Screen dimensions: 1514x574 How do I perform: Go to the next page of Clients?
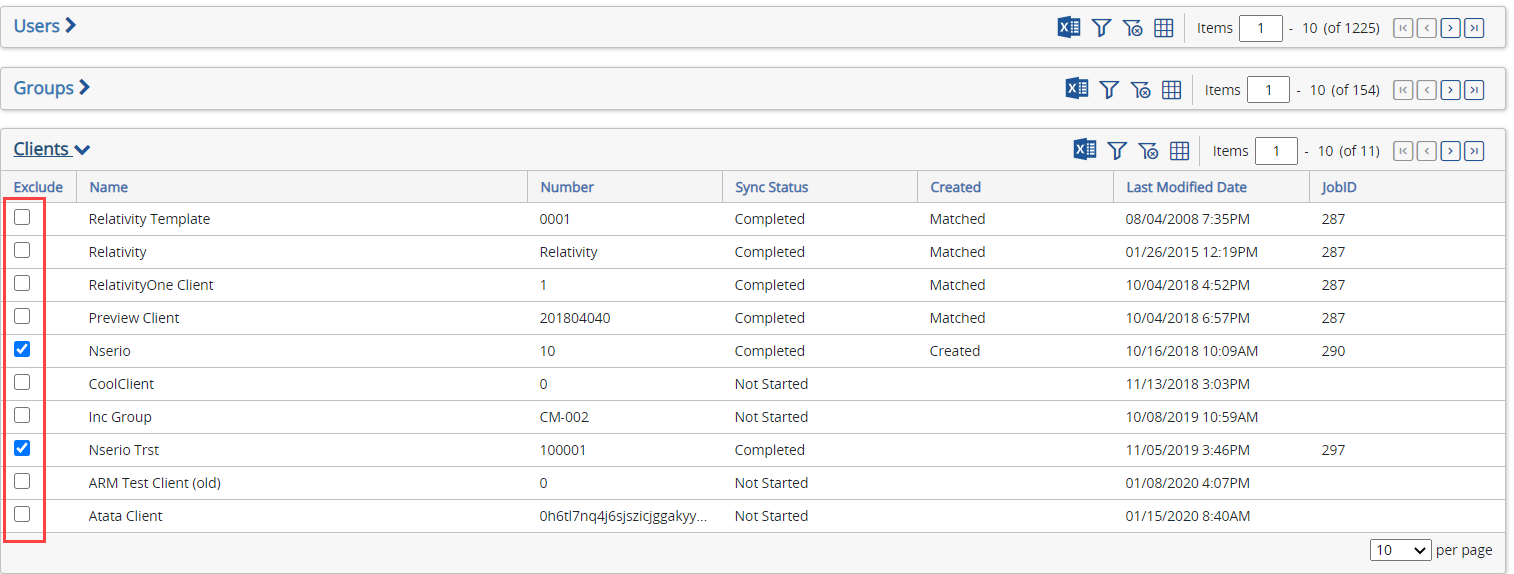1450,151
